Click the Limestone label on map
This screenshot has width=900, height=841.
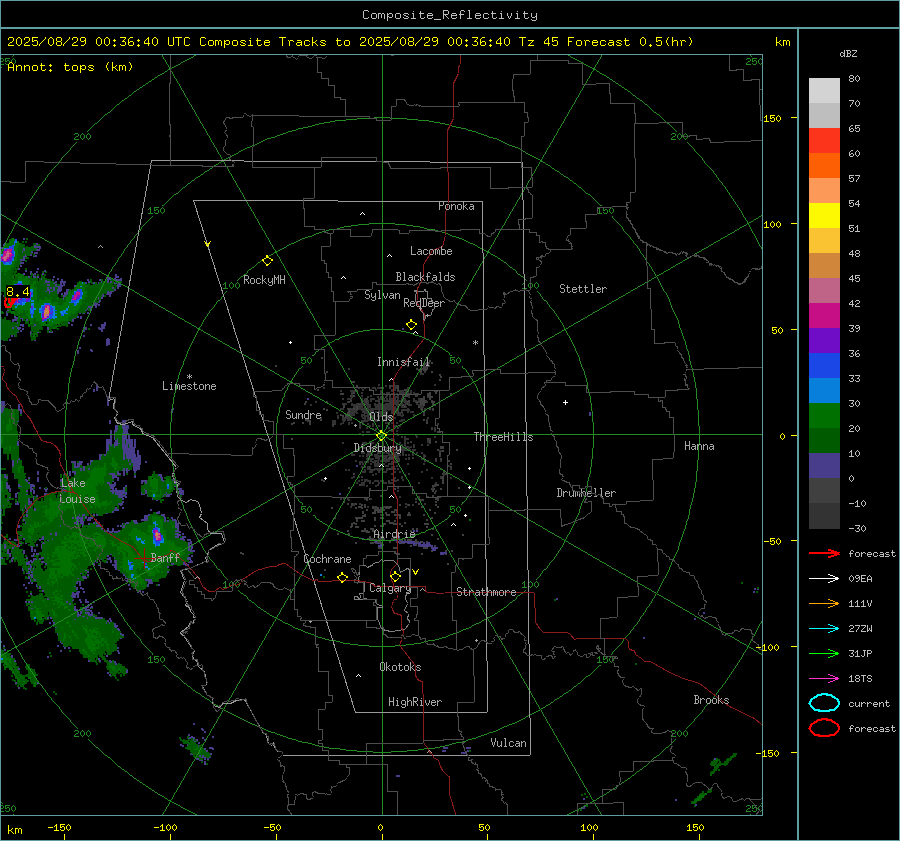pyautogui.click(x=189, y=386)
